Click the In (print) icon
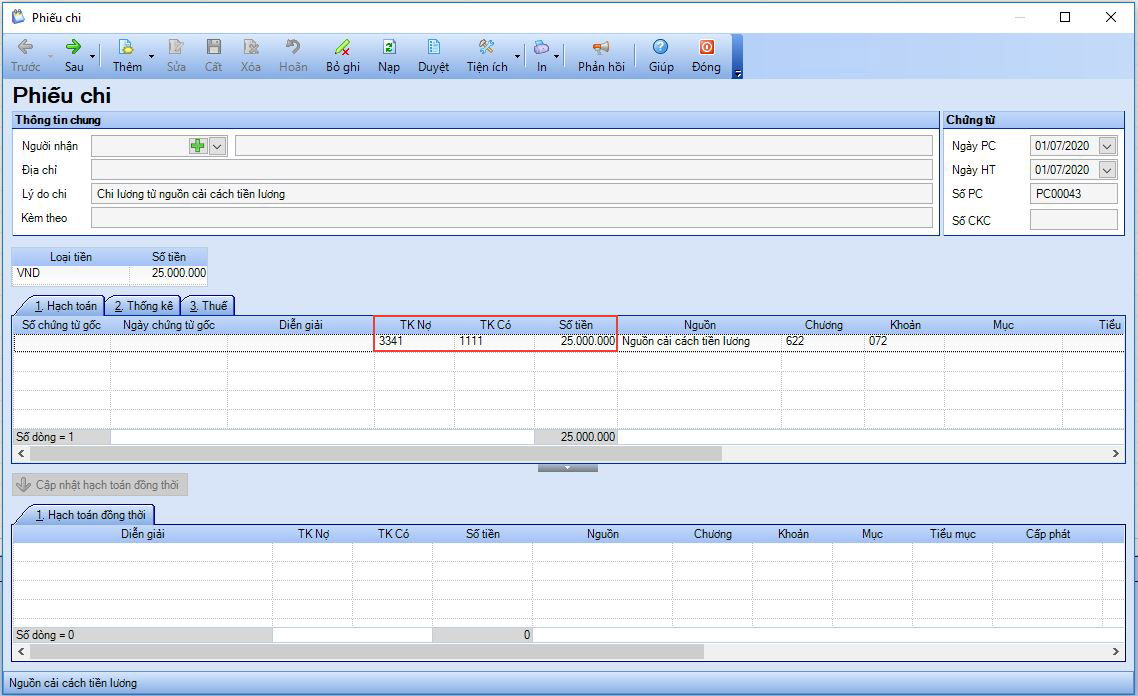 (x=541, y=47)
